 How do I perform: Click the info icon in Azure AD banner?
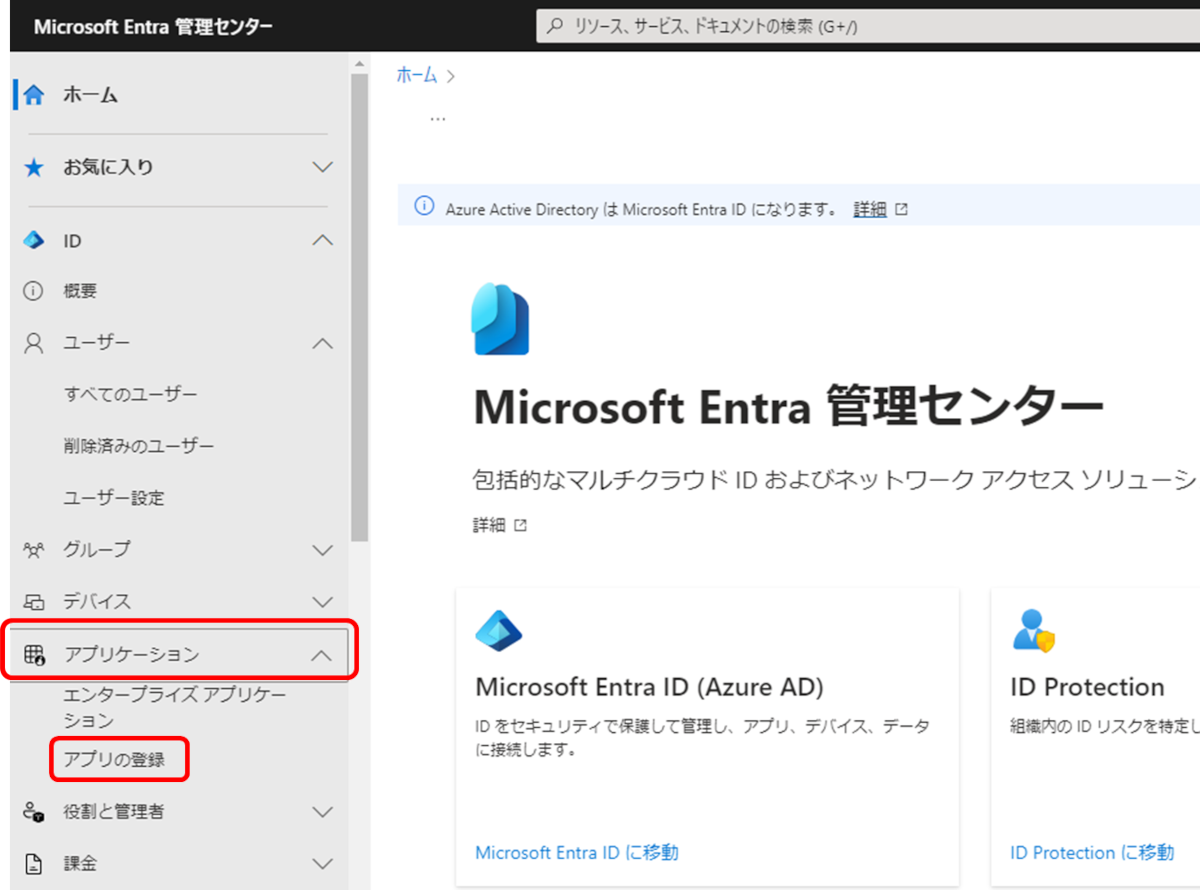tap(425, 207)
